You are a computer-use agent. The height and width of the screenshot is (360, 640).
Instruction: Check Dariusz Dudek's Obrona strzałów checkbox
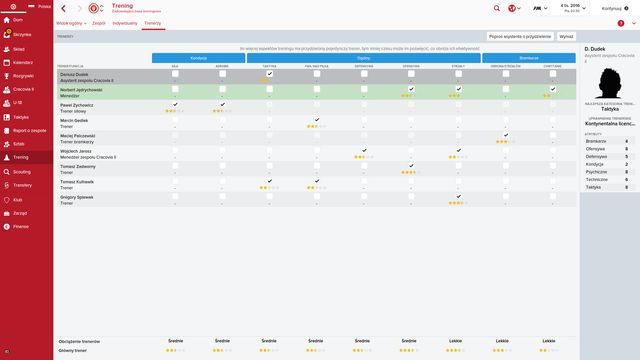506,74
